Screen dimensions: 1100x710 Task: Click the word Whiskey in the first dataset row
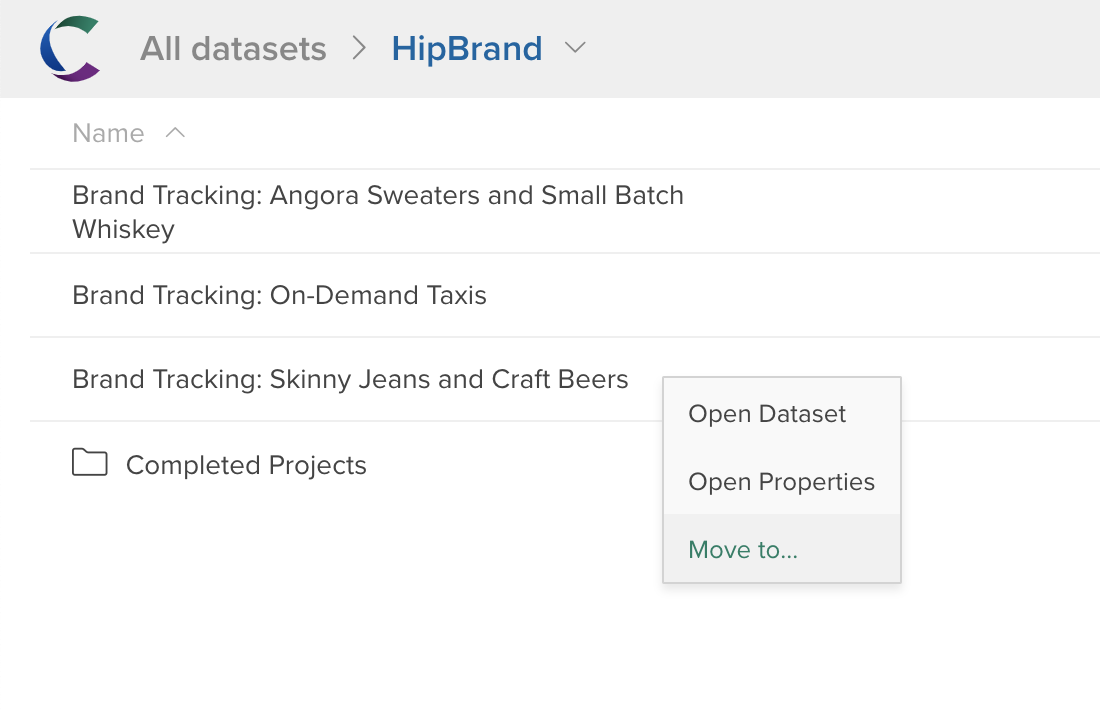point(123,229)
